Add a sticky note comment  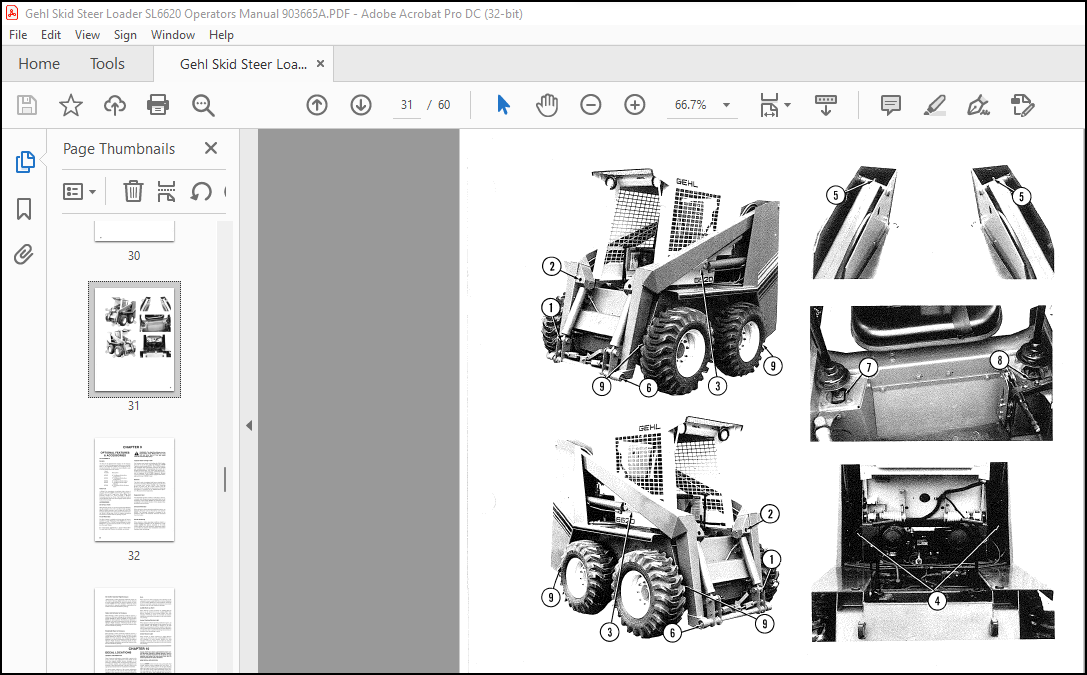pyautogui.click(x=890, y=105)
